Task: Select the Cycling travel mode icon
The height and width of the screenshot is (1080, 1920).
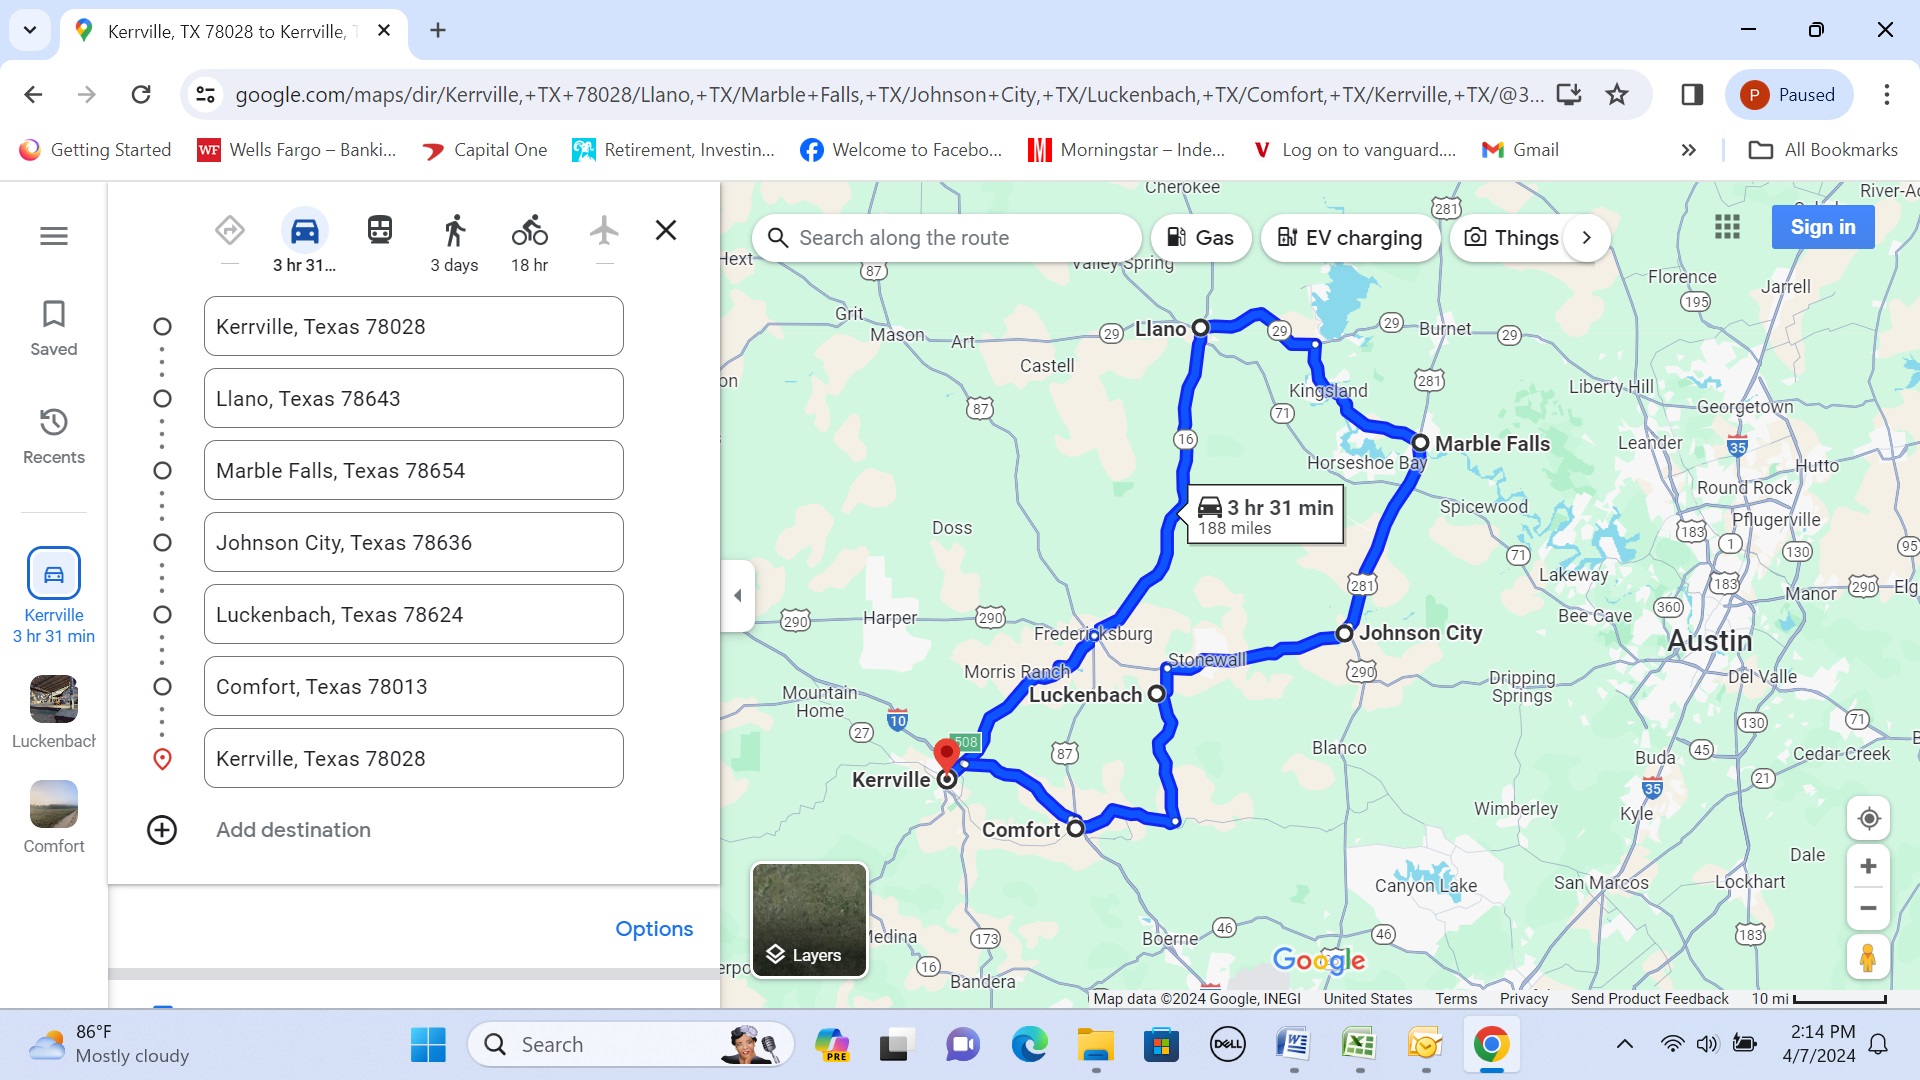Action: [530, 231]
